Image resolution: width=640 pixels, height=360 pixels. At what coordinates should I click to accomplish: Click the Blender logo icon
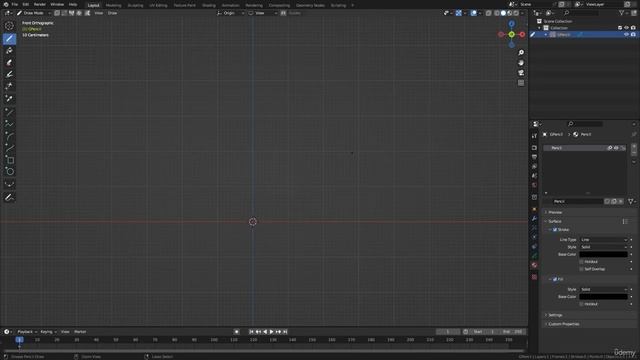(x=6, y=4)
